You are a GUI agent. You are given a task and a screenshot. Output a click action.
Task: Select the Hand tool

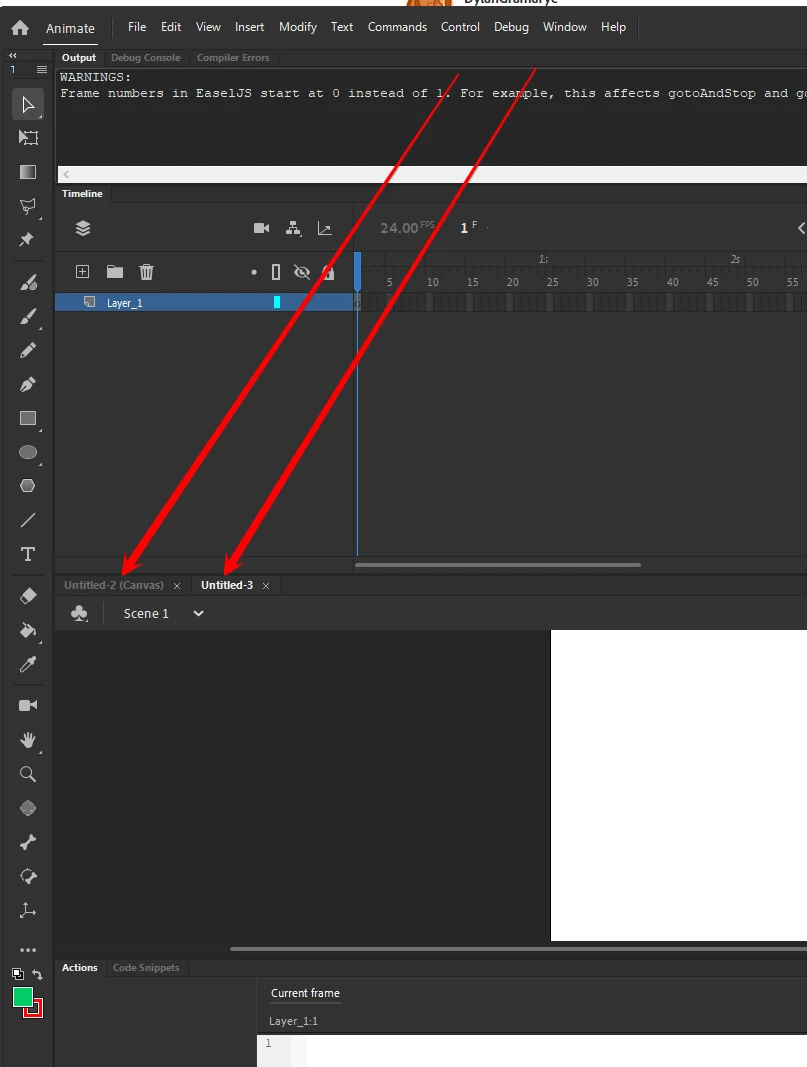pyautogui.click(x=28, y=740)
